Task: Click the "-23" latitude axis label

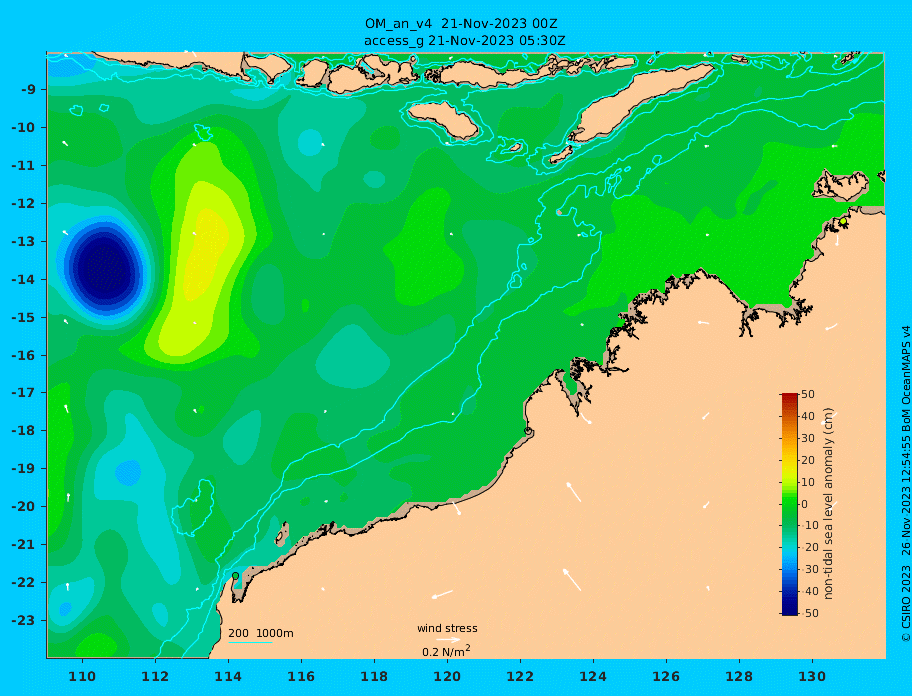Action: tap(24, 620)
